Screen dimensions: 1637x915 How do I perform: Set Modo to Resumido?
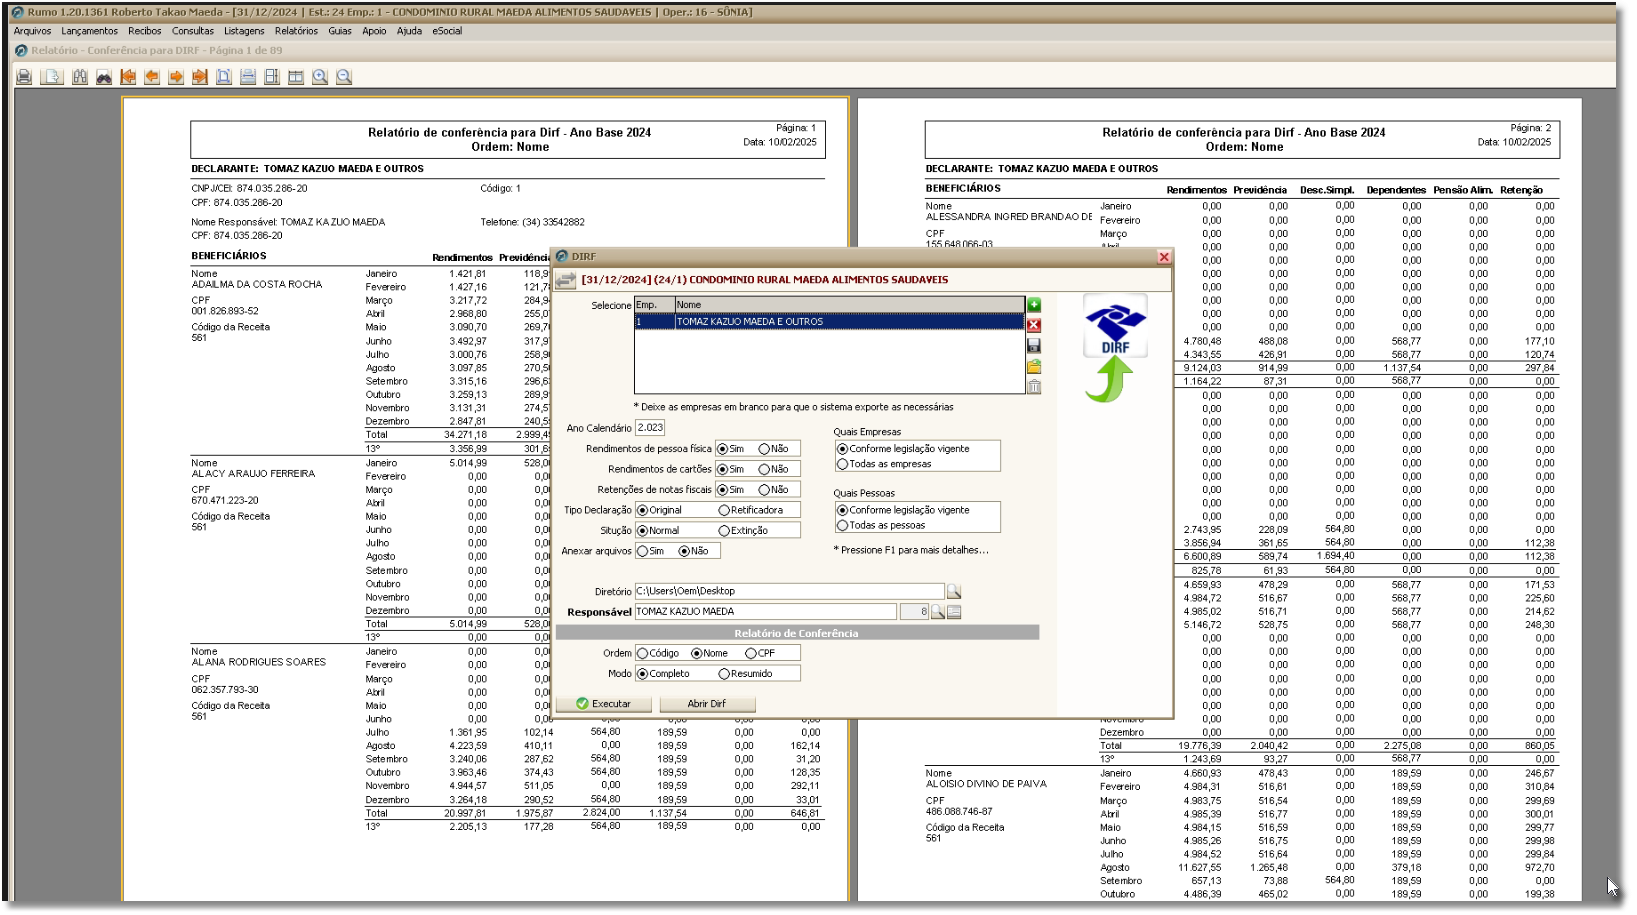[746, 674]
